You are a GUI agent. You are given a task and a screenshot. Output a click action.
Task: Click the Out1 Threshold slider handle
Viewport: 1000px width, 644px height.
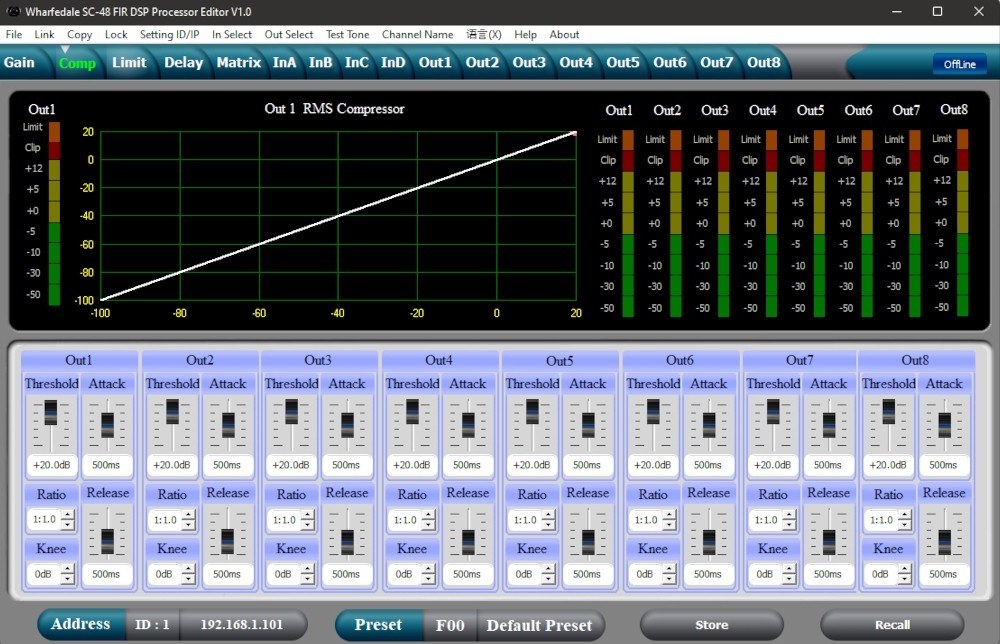(x=51, y=413)
